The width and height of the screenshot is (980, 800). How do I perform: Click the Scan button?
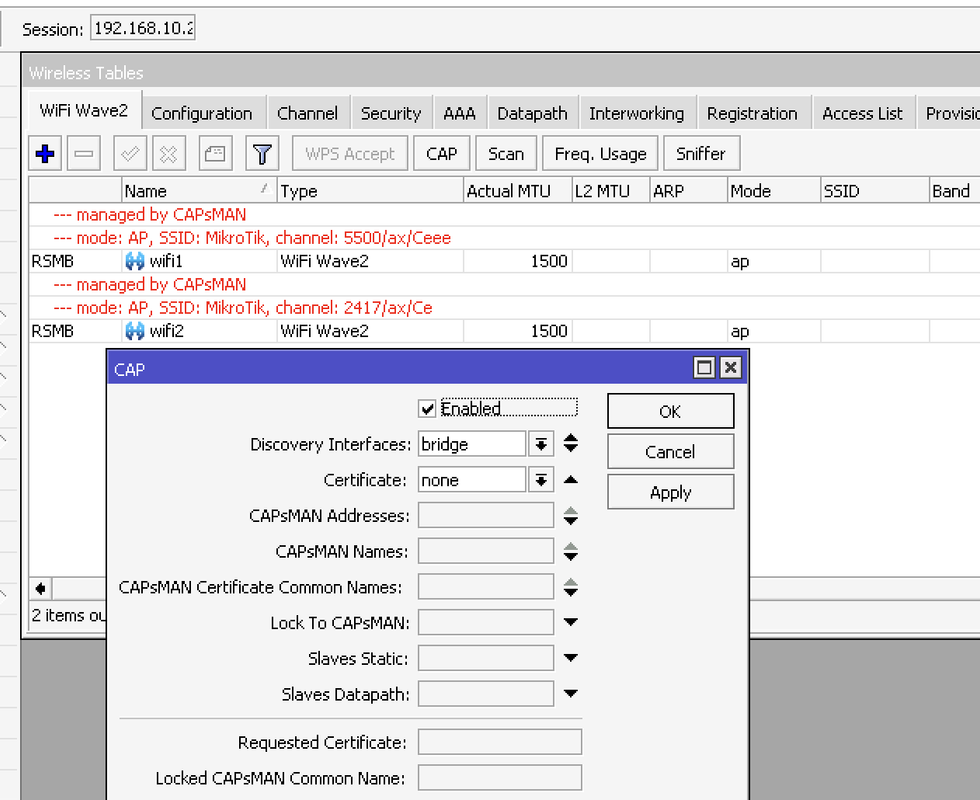point(506,153)
